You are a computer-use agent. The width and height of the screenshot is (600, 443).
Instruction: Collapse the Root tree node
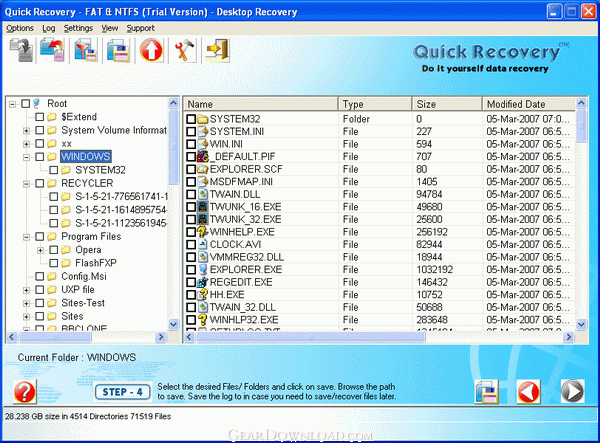[12, 104]
